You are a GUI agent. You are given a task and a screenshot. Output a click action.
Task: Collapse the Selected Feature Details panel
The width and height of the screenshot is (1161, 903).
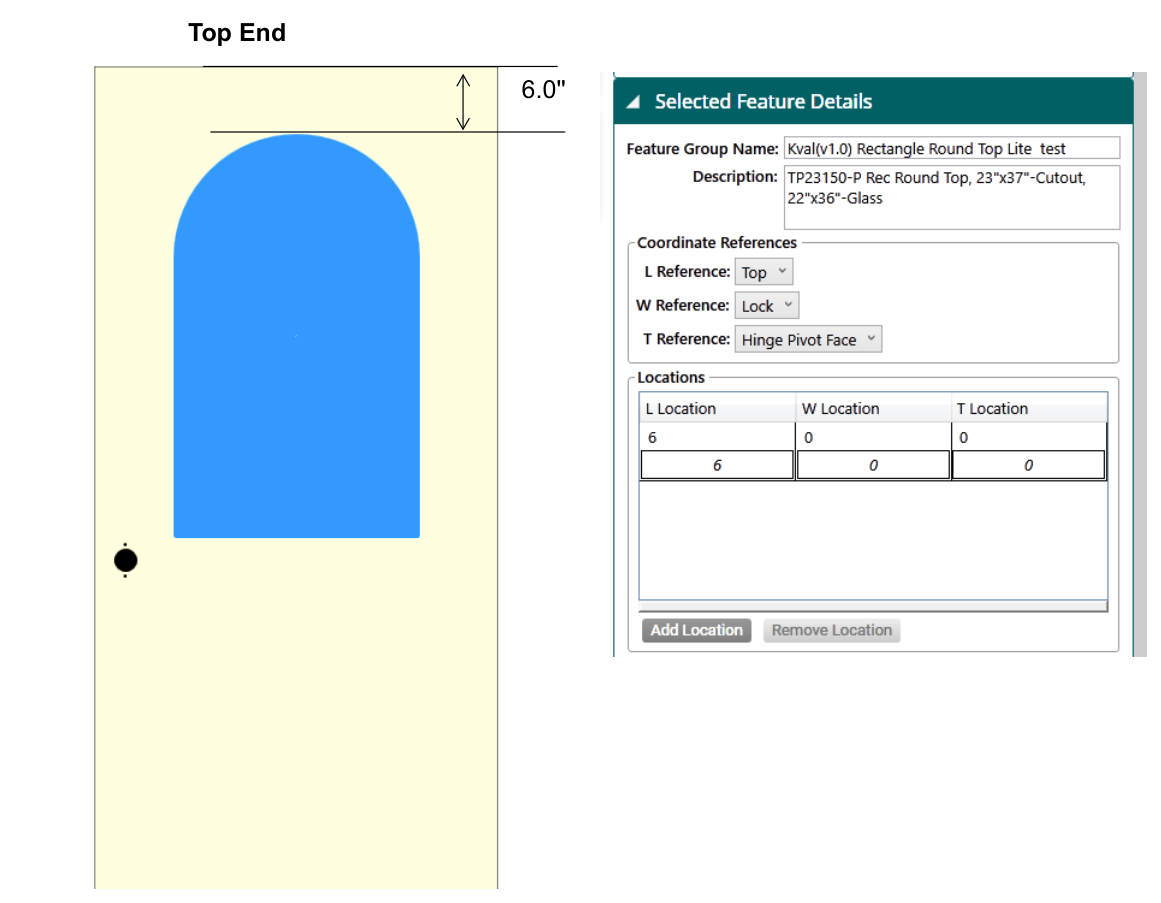point(633,102)
